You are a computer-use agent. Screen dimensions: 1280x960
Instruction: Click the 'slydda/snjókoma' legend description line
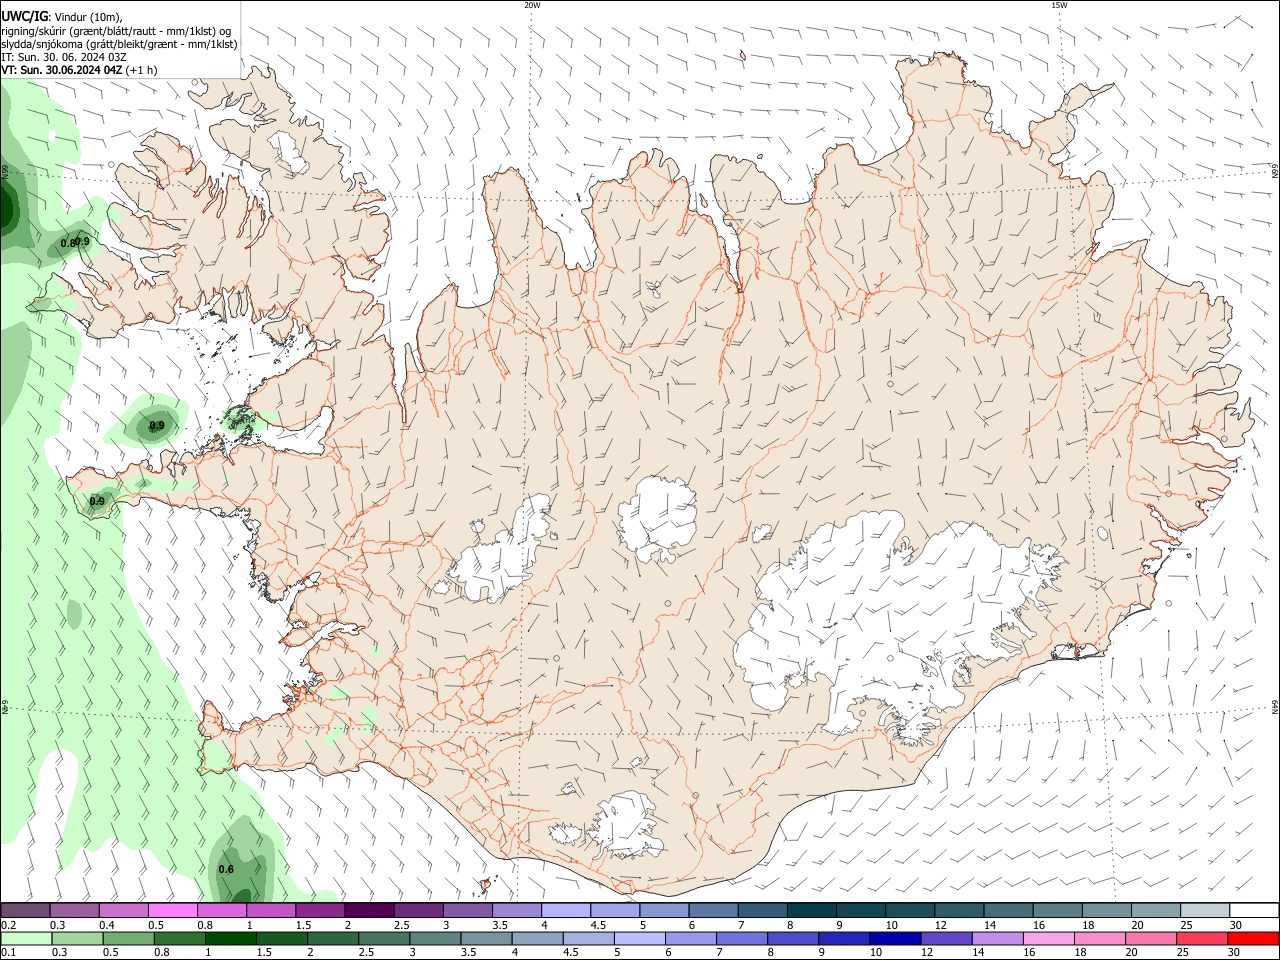tap(119, 44)
